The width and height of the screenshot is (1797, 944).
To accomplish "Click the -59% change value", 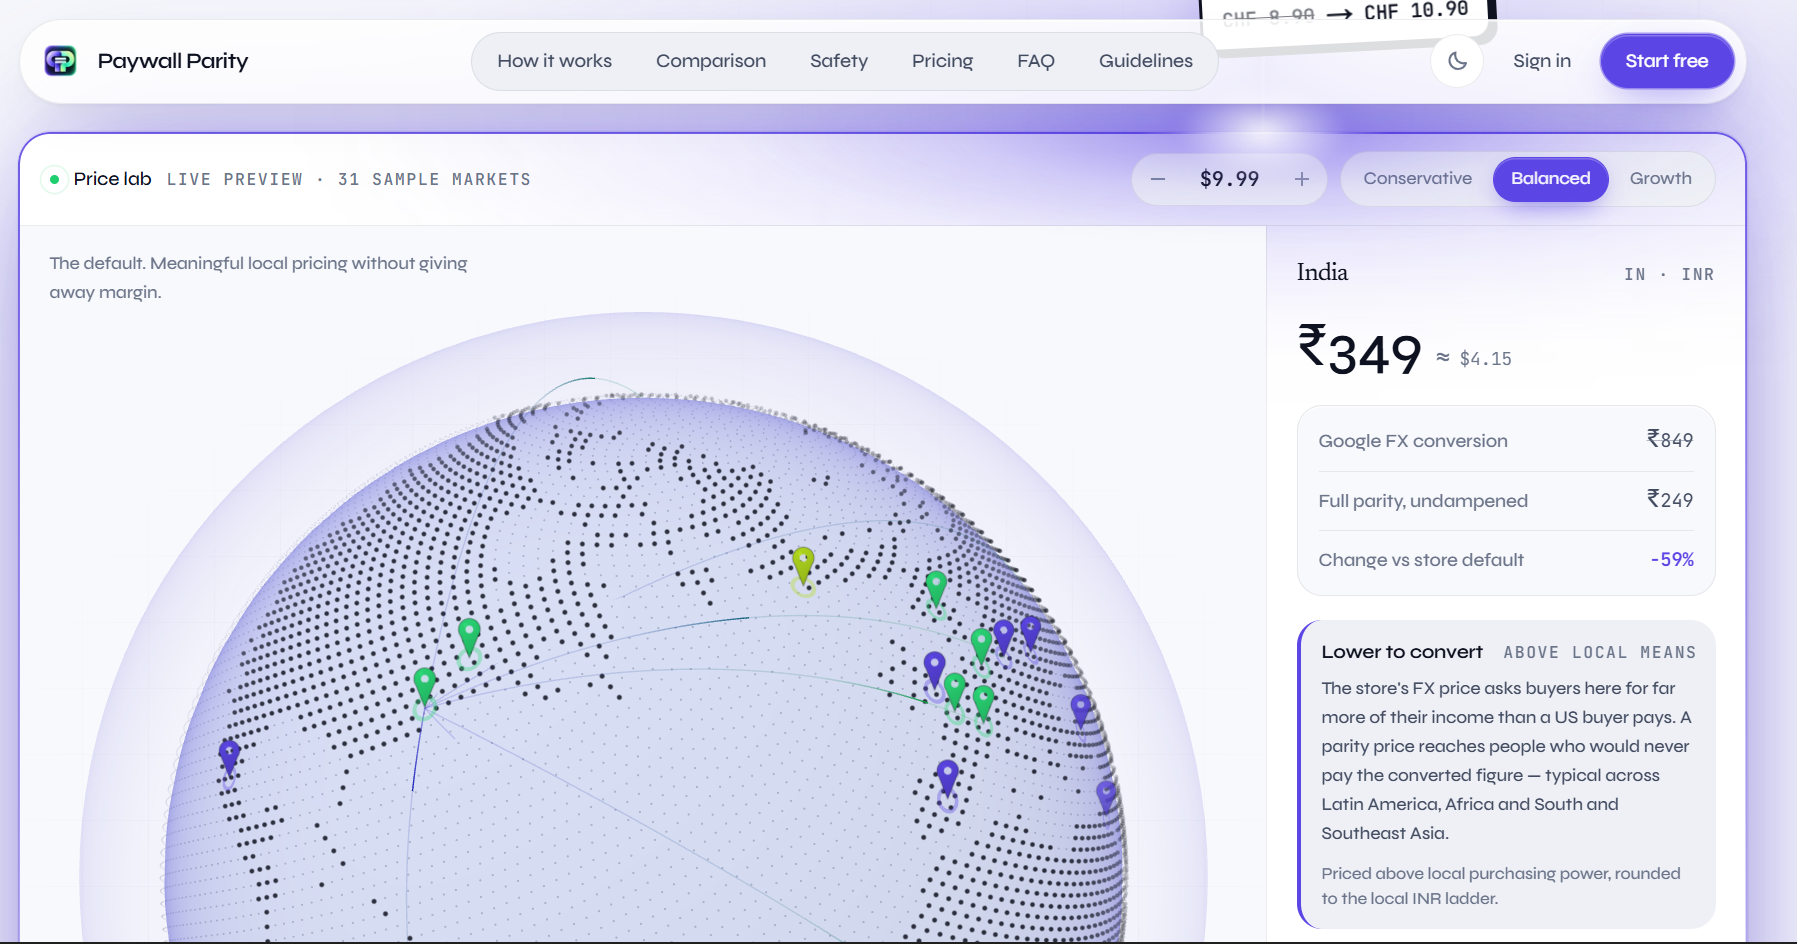I will click(x=1672, y=560).
